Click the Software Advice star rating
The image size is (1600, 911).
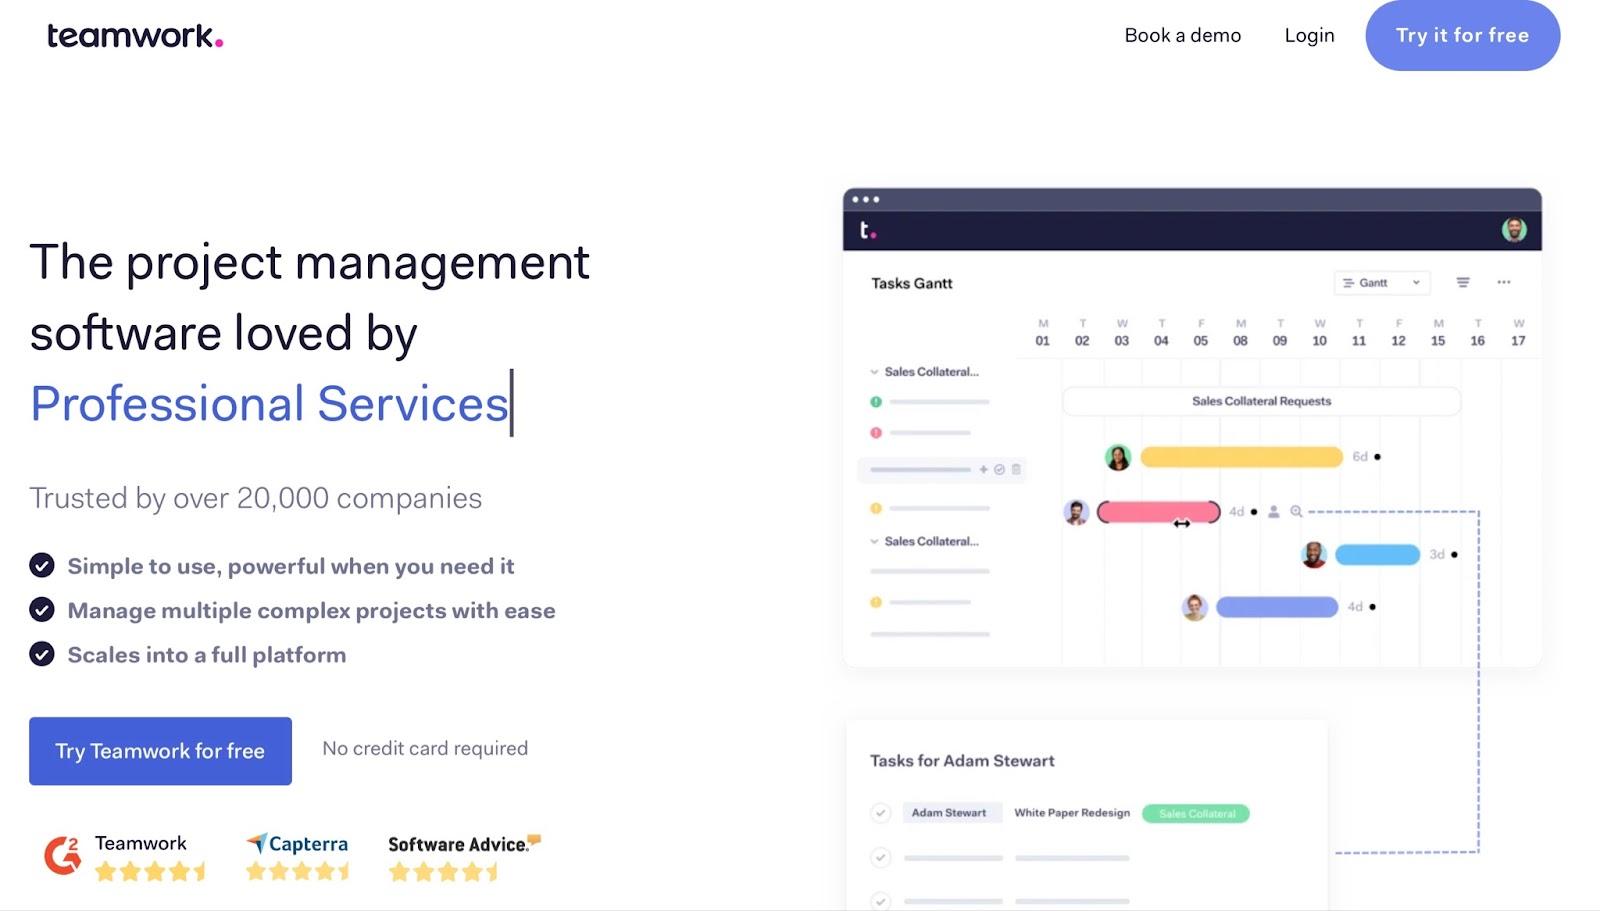tap(444, 872)
